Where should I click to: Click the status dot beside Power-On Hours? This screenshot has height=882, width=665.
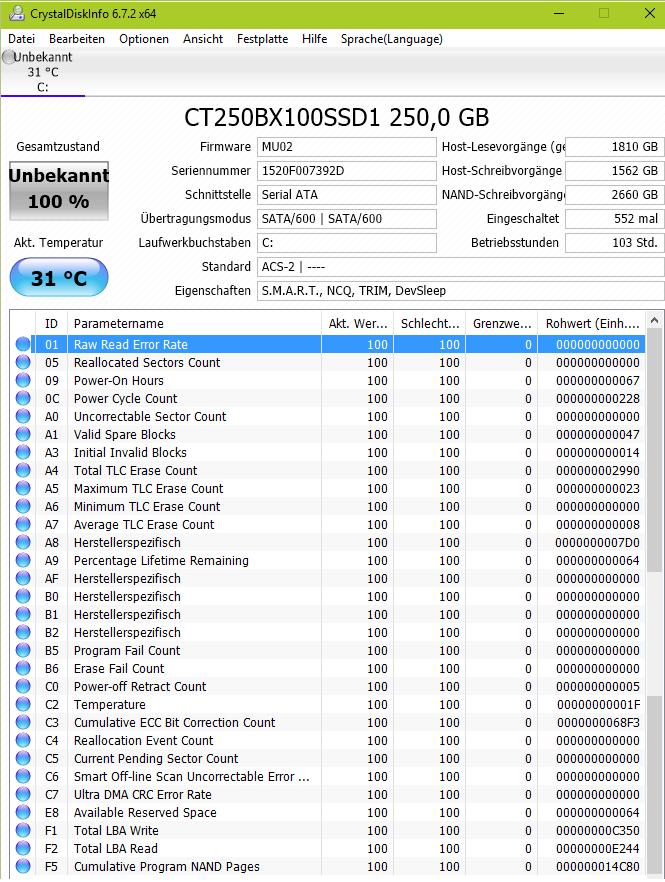23,380
